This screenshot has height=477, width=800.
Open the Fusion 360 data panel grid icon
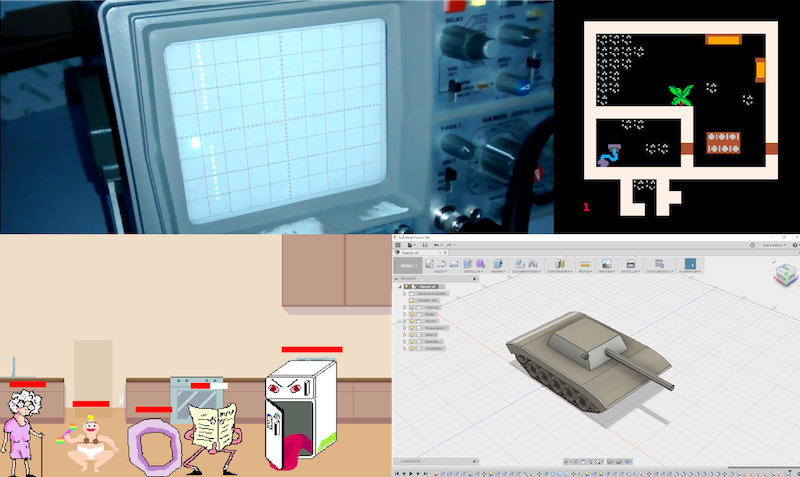398,245
